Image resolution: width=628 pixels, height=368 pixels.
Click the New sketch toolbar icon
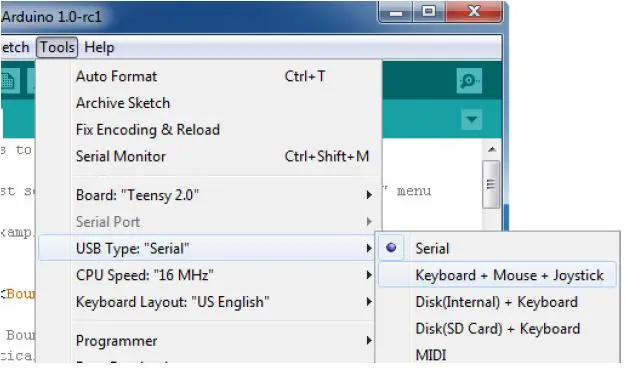[x=9, y=81]
